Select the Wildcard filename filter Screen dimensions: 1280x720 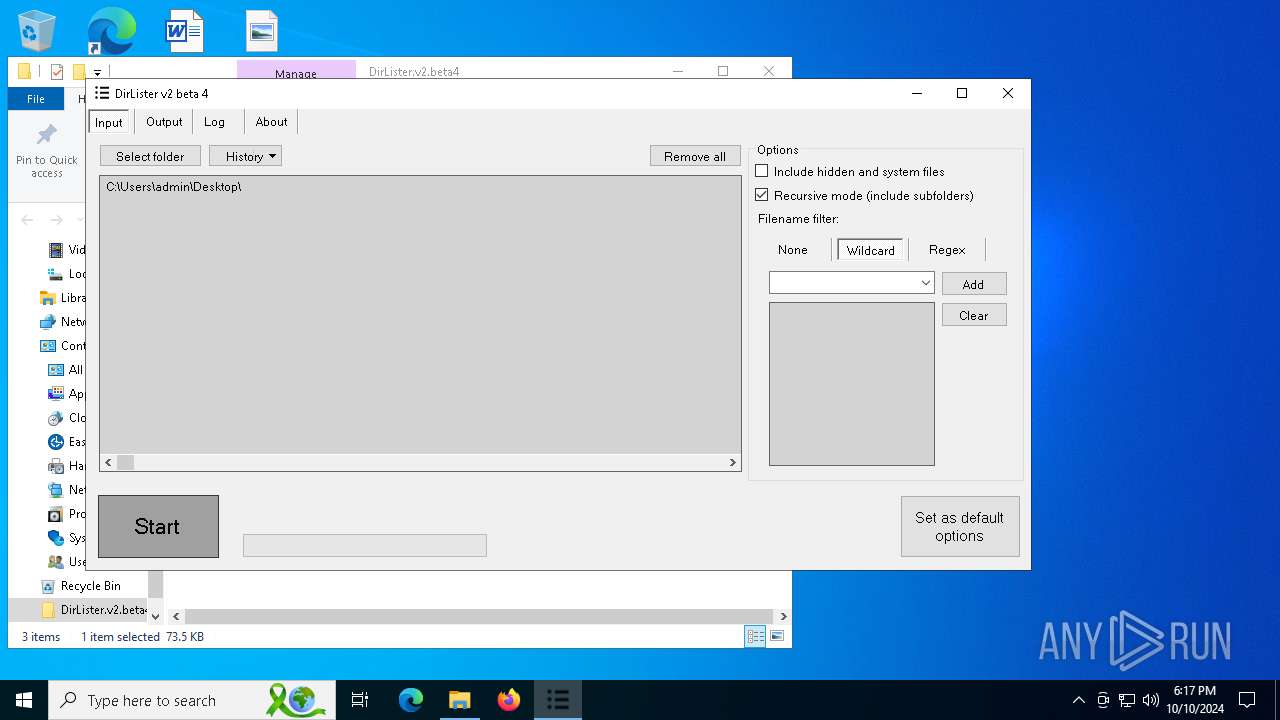coord(870,250)
